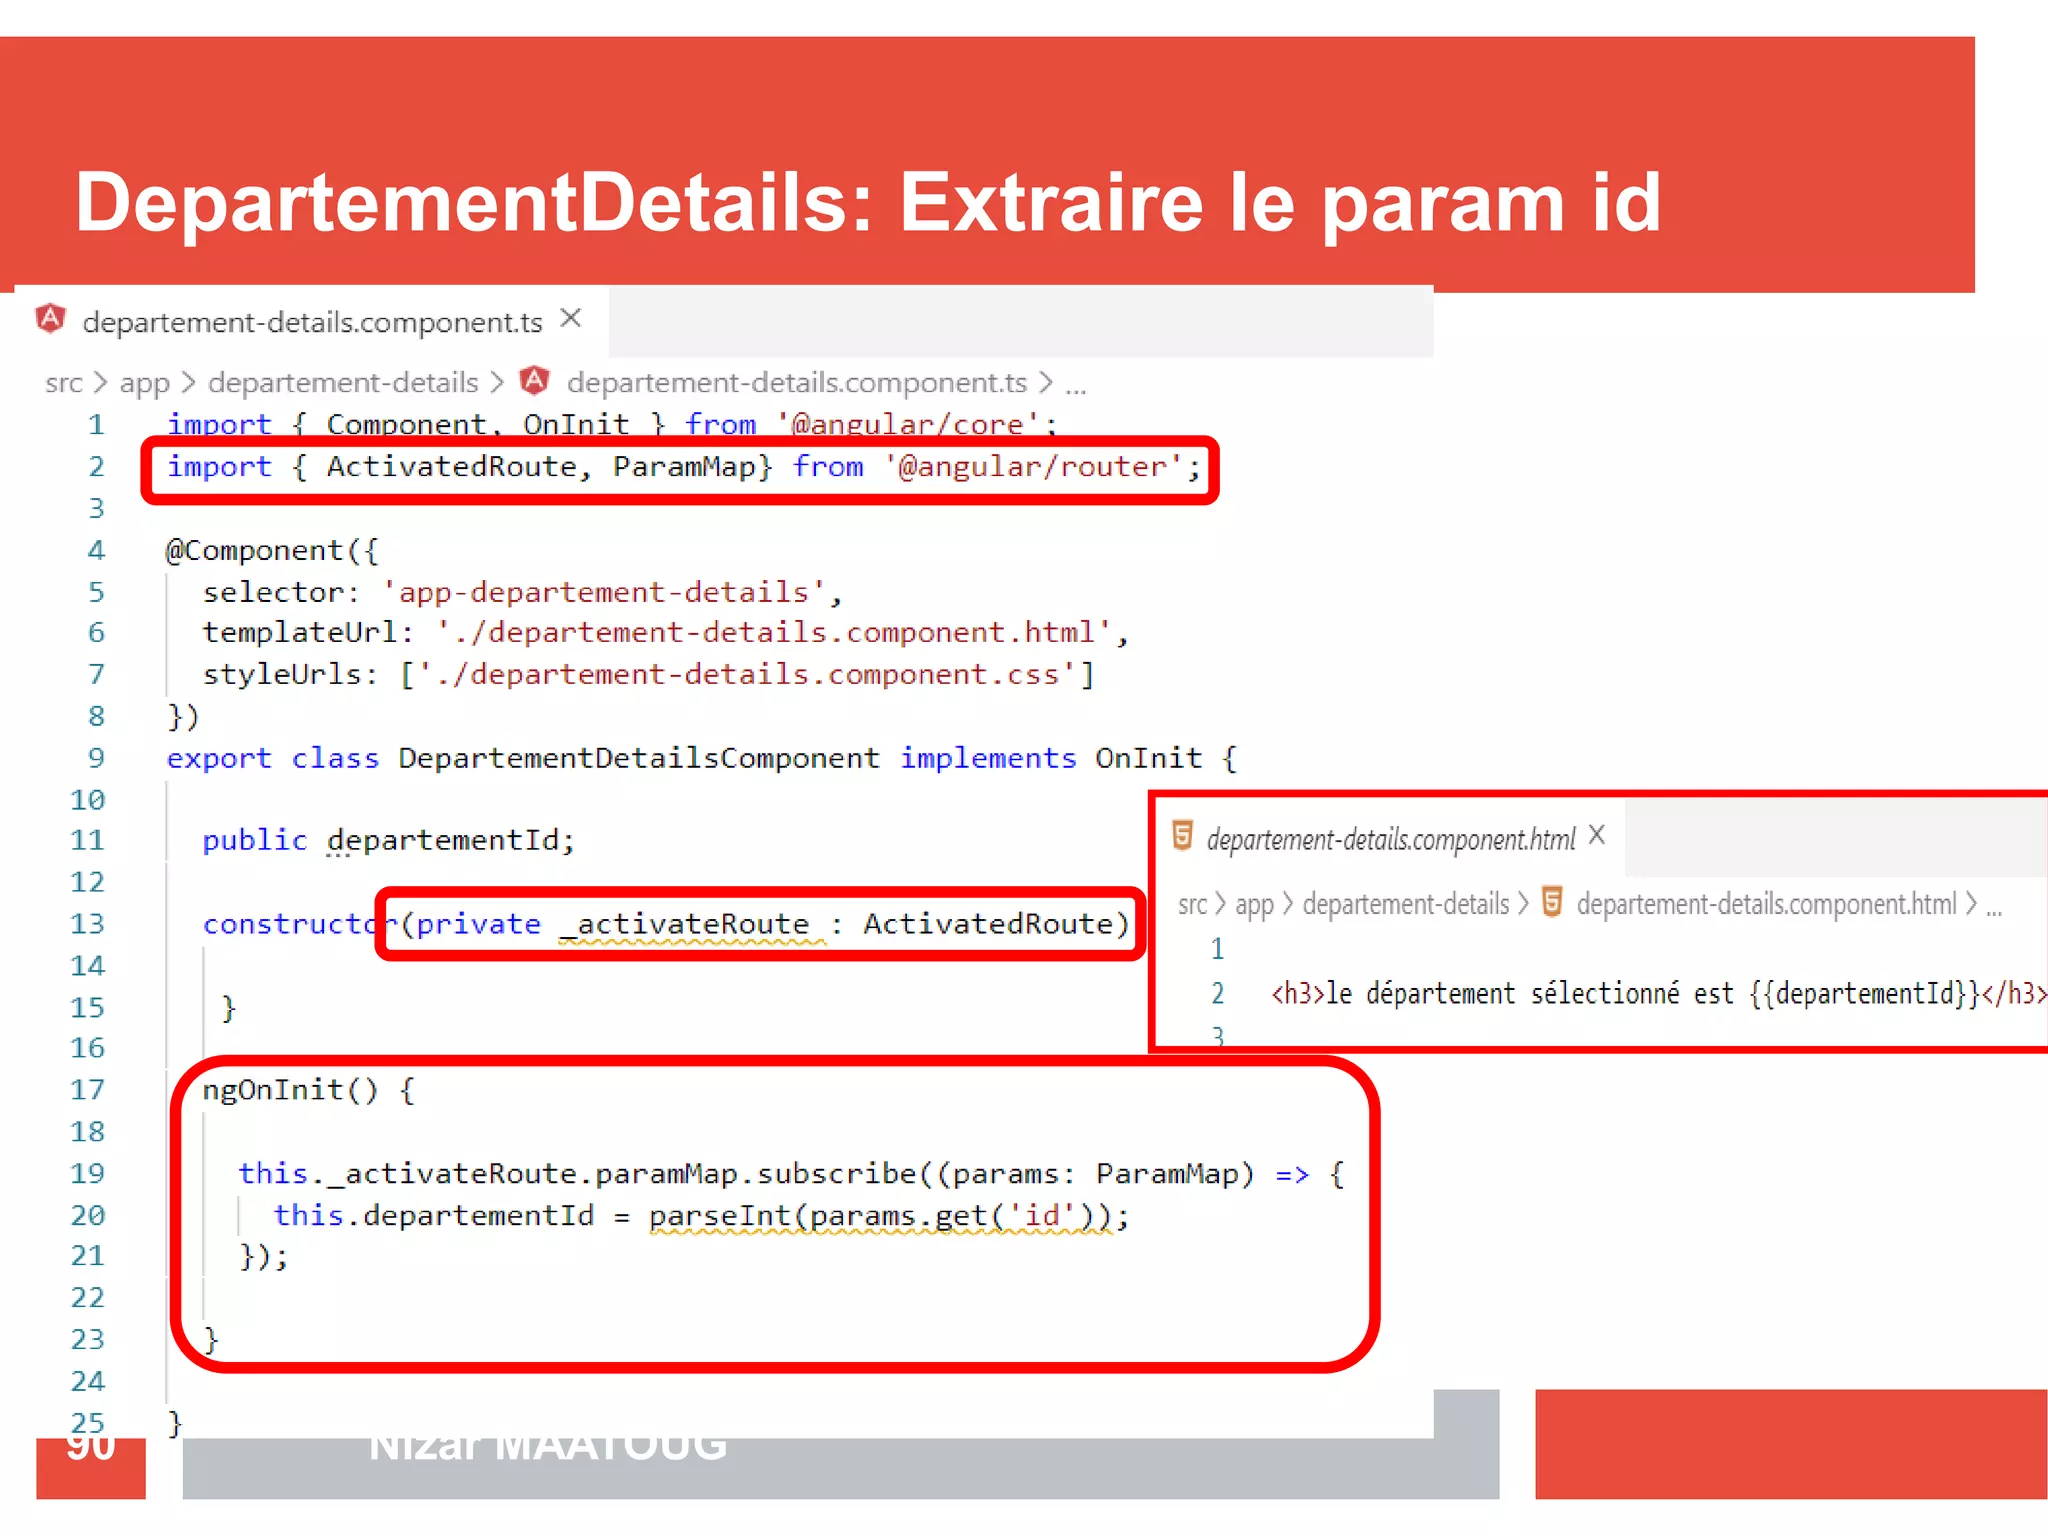This screenshot has width=2048, height=1536.
Task: Open the src breadcrumb in the ts editor
Action: click(64, 383)
